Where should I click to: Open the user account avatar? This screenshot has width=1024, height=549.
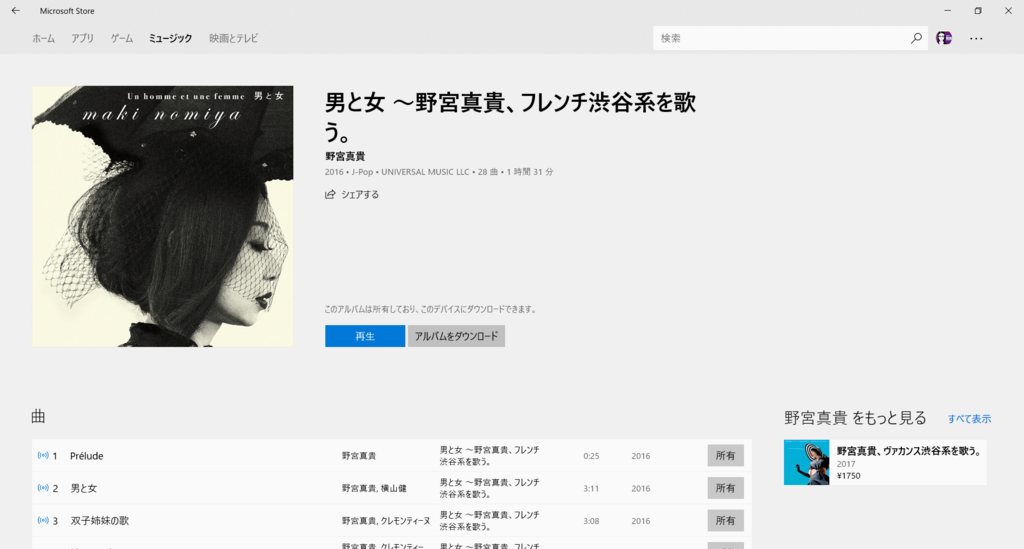coord(944,38)
